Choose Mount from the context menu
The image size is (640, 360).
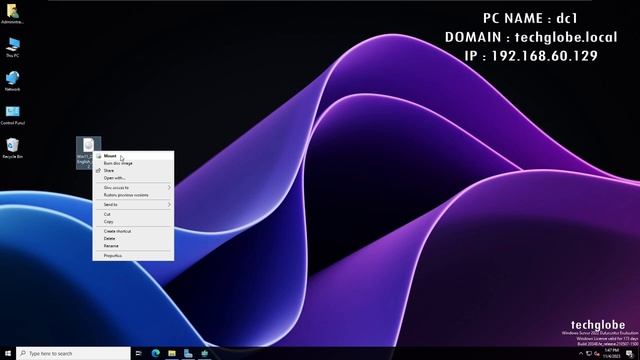133,156
